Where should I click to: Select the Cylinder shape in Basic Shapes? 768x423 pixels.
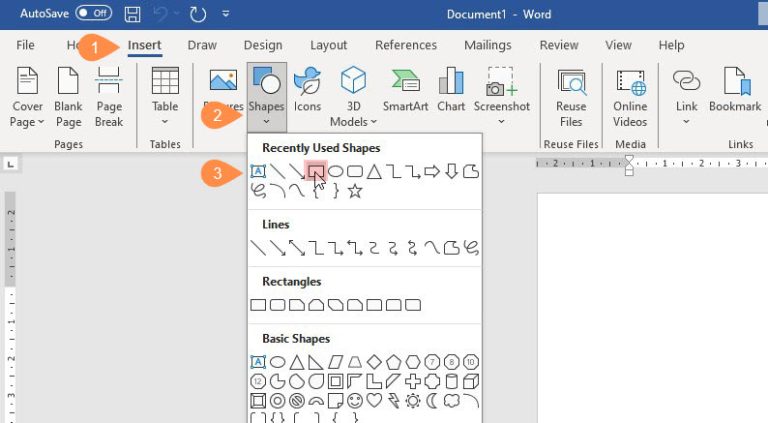(452, 381)
